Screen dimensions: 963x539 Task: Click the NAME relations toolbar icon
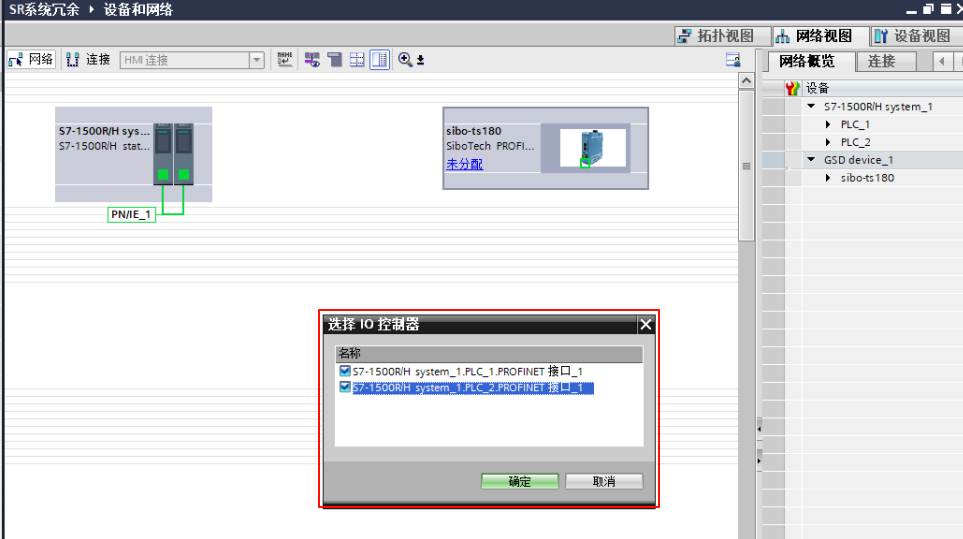[284, 60]
